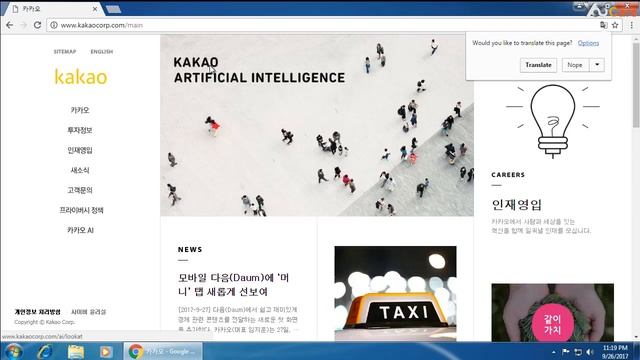This screenshot has height=360, width=640.
Task: Open the second footer link next to 개인정보 처리방침
Action: point(89,312)
